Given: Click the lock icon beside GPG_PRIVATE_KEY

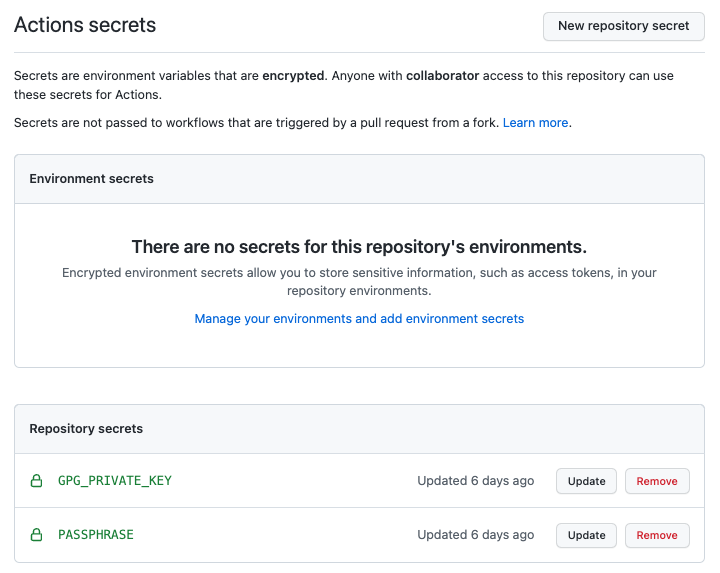Looking at the screenshot, I should 37,481.
